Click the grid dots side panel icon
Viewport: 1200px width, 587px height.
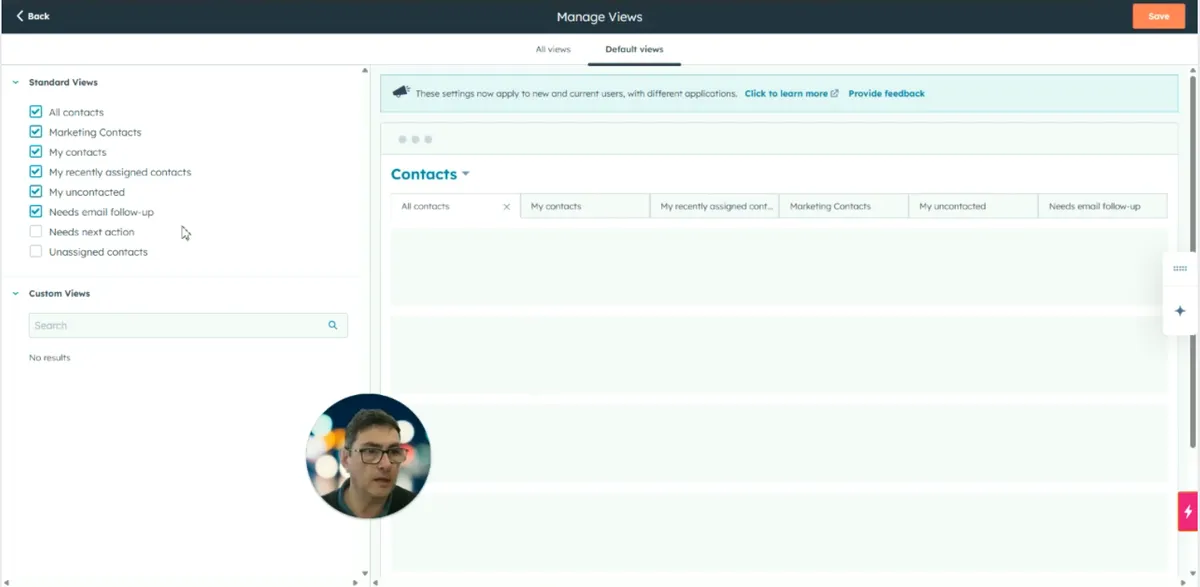pyautogui.click(x=1180, y=268)
